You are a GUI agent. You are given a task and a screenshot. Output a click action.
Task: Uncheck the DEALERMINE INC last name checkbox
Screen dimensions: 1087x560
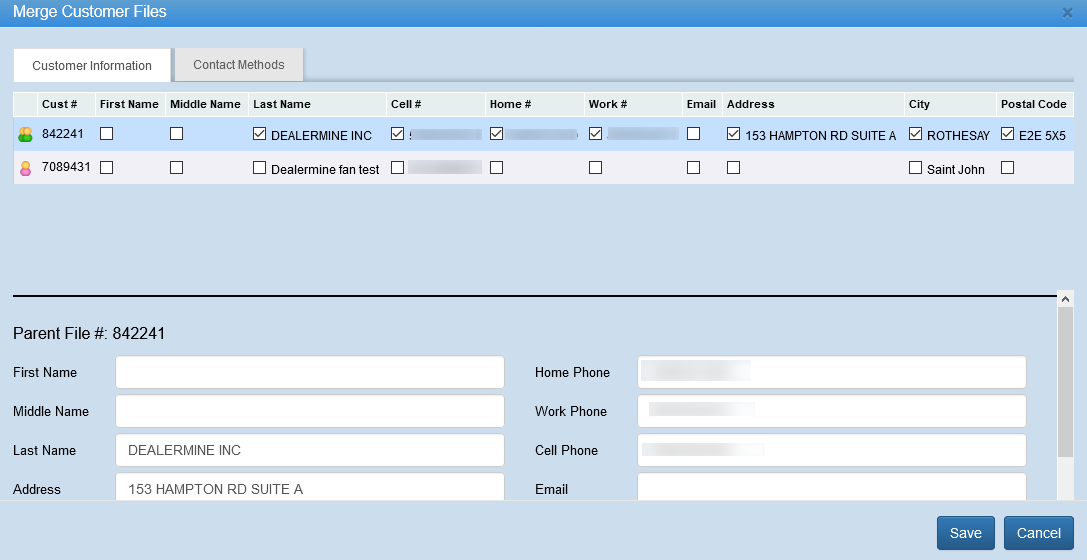click(260, 134)
